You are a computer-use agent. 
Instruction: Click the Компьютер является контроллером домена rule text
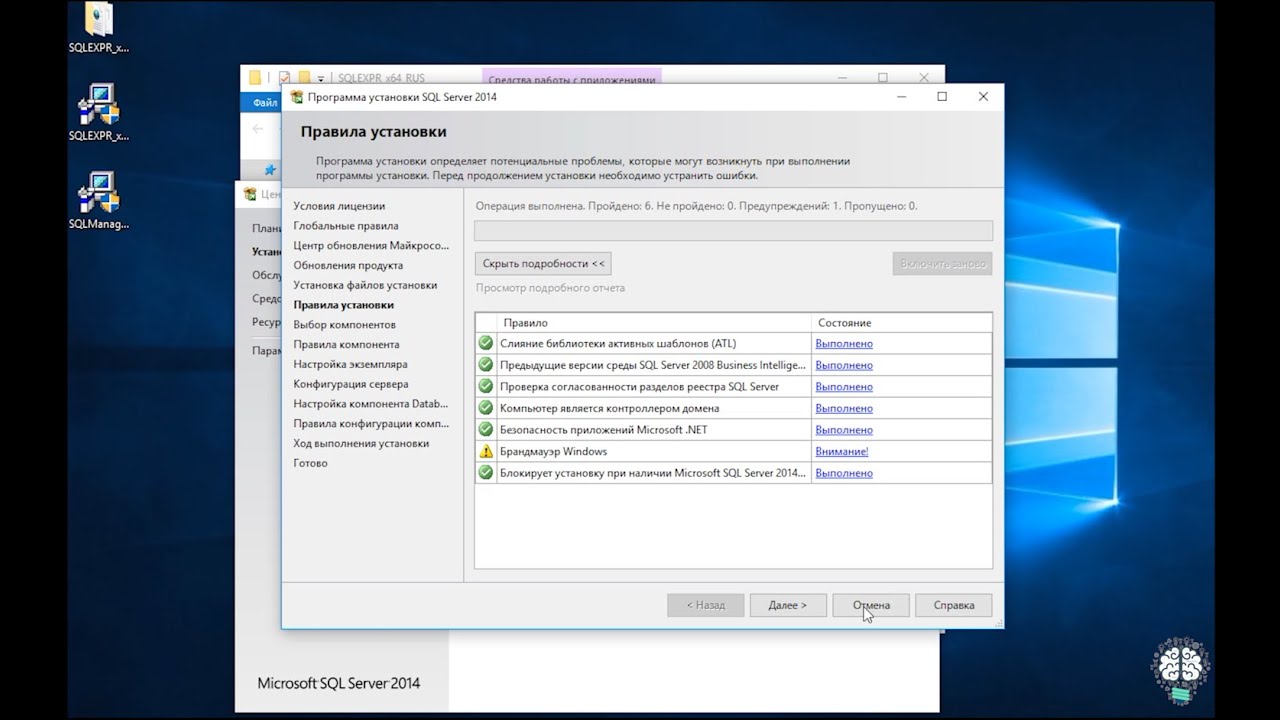click(x=609, y=408)
